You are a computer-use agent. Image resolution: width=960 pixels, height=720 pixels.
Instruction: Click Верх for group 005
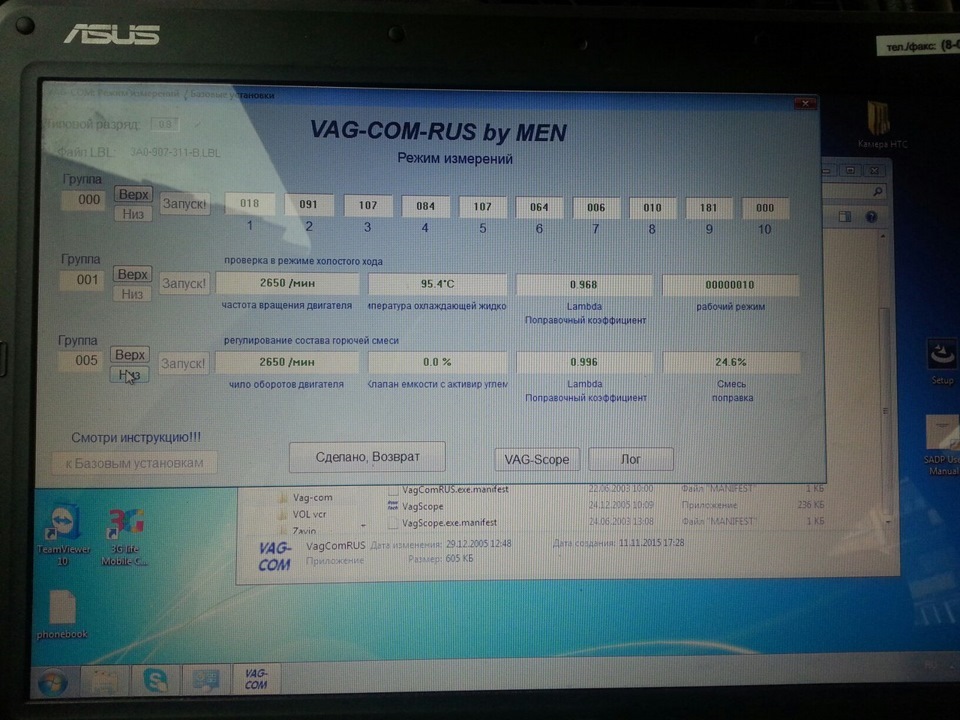130,354
